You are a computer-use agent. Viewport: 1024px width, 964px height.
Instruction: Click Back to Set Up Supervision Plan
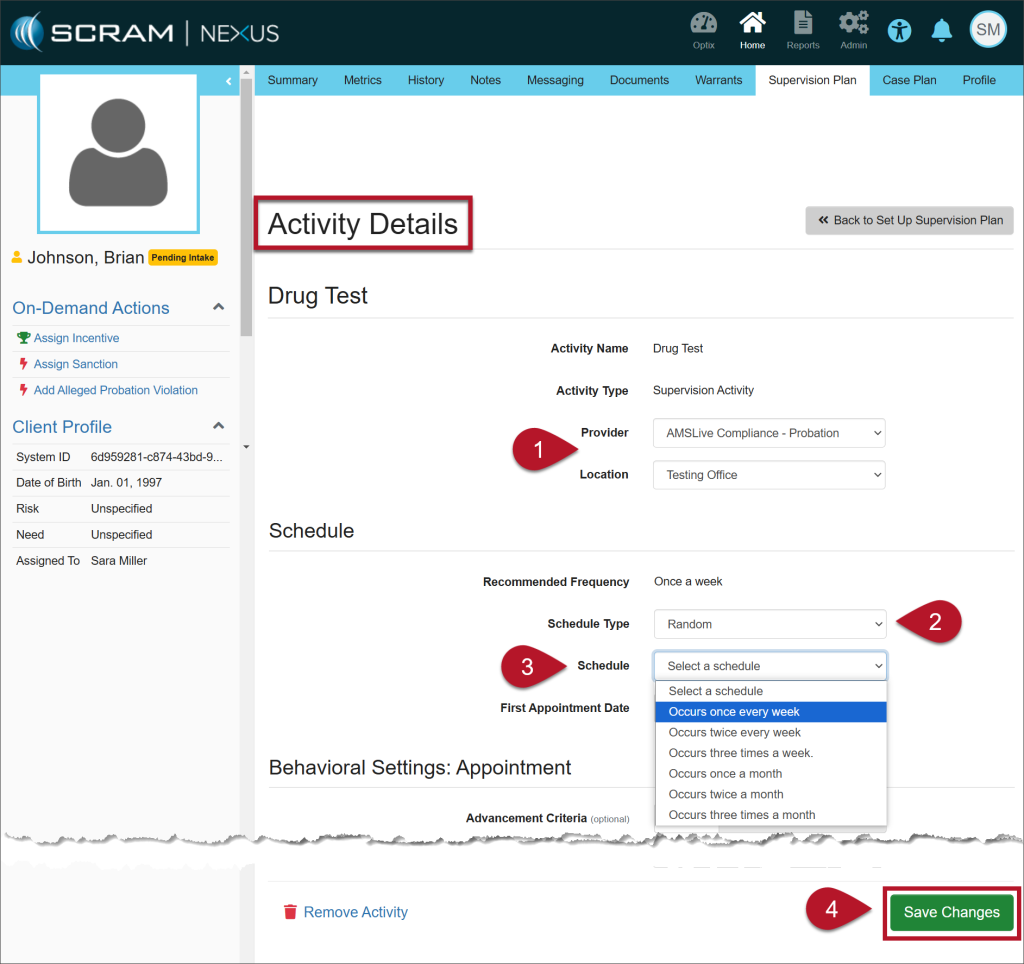click(909, 220)
